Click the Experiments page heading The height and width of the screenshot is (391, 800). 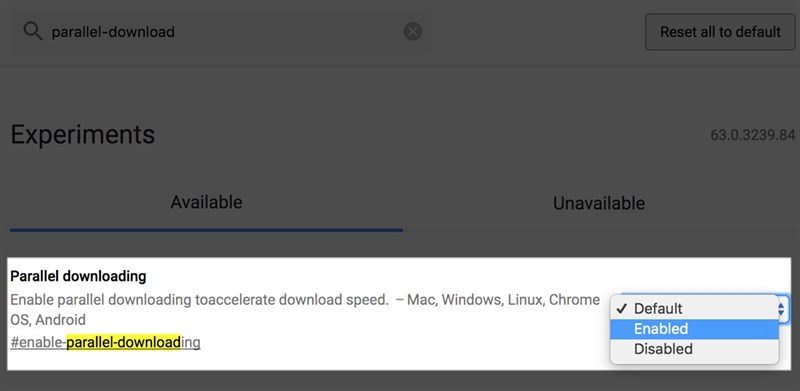[83, 135]
